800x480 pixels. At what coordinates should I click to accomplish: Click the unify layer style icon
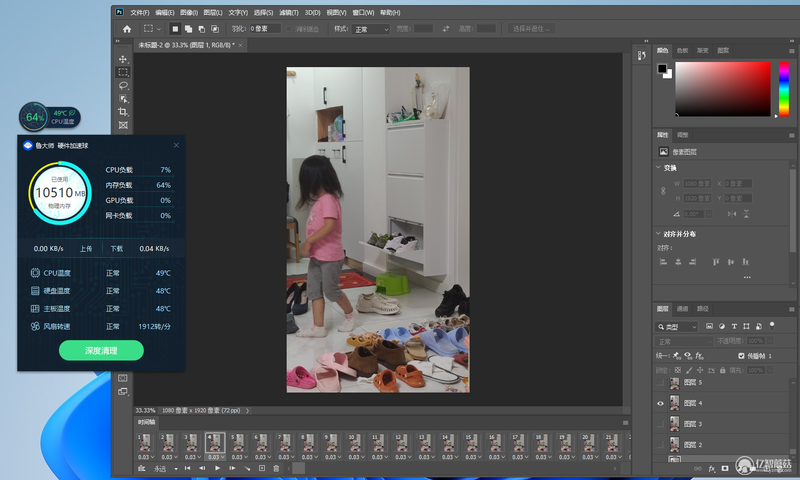point(699,356)
